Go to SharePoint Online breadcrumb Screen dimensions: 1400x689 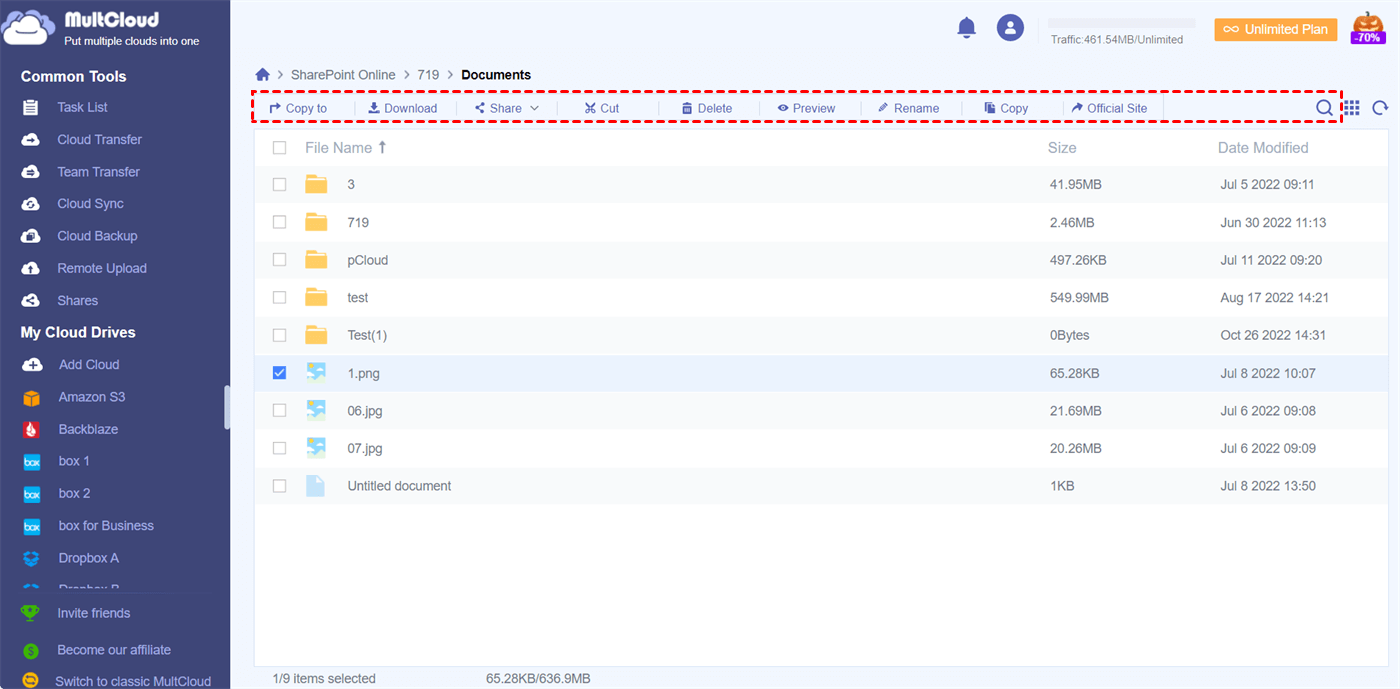pyautogui.click(x=343, y=75)
